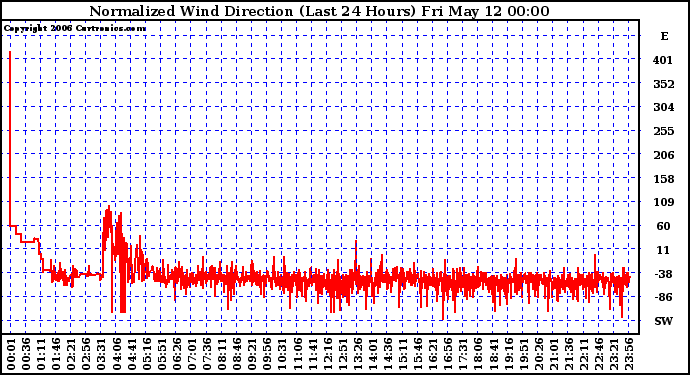This screenshot has width=690, height=375.
Task: Click the 07:01 time label
Action: click(192, 354)
